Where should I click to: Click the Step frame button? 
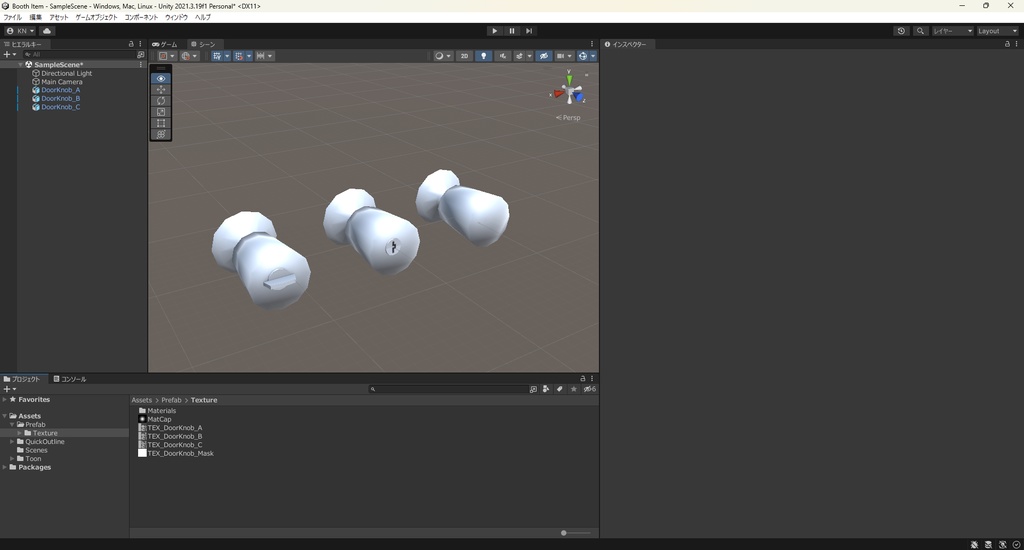coord(529,31)
